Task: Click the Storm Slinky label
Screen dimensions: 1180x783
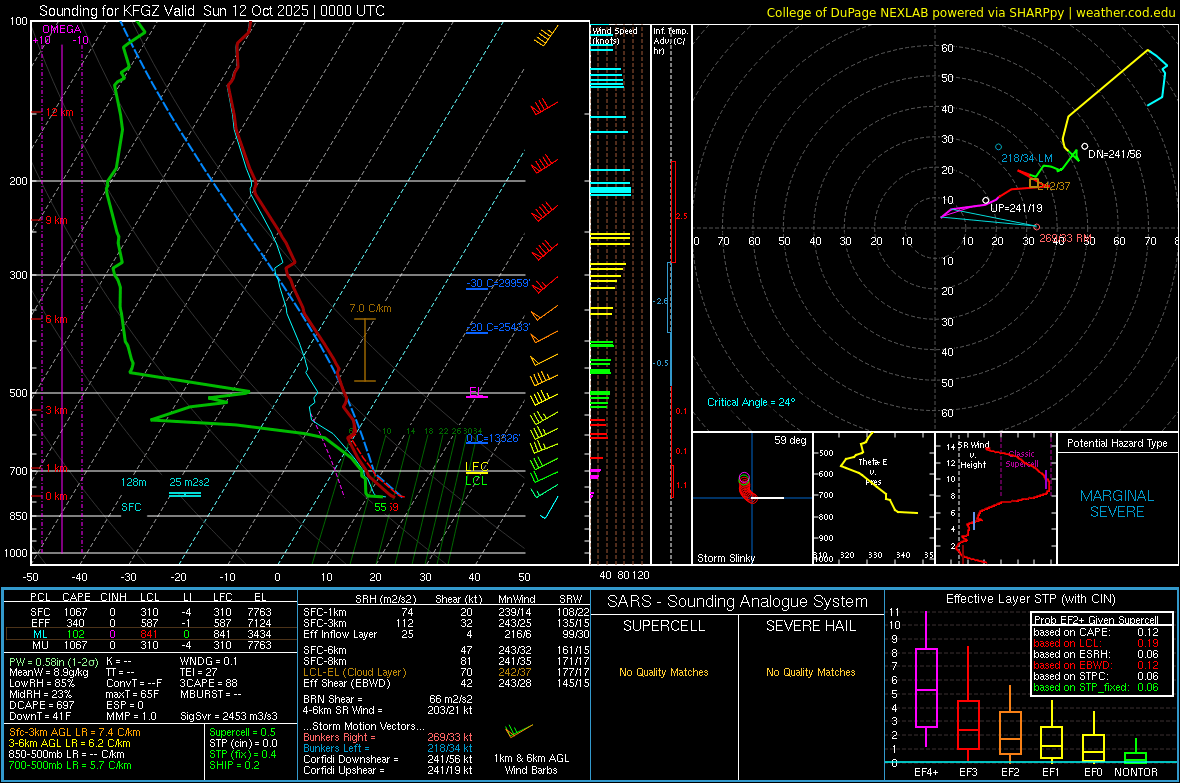Action: tap(725, 558)
